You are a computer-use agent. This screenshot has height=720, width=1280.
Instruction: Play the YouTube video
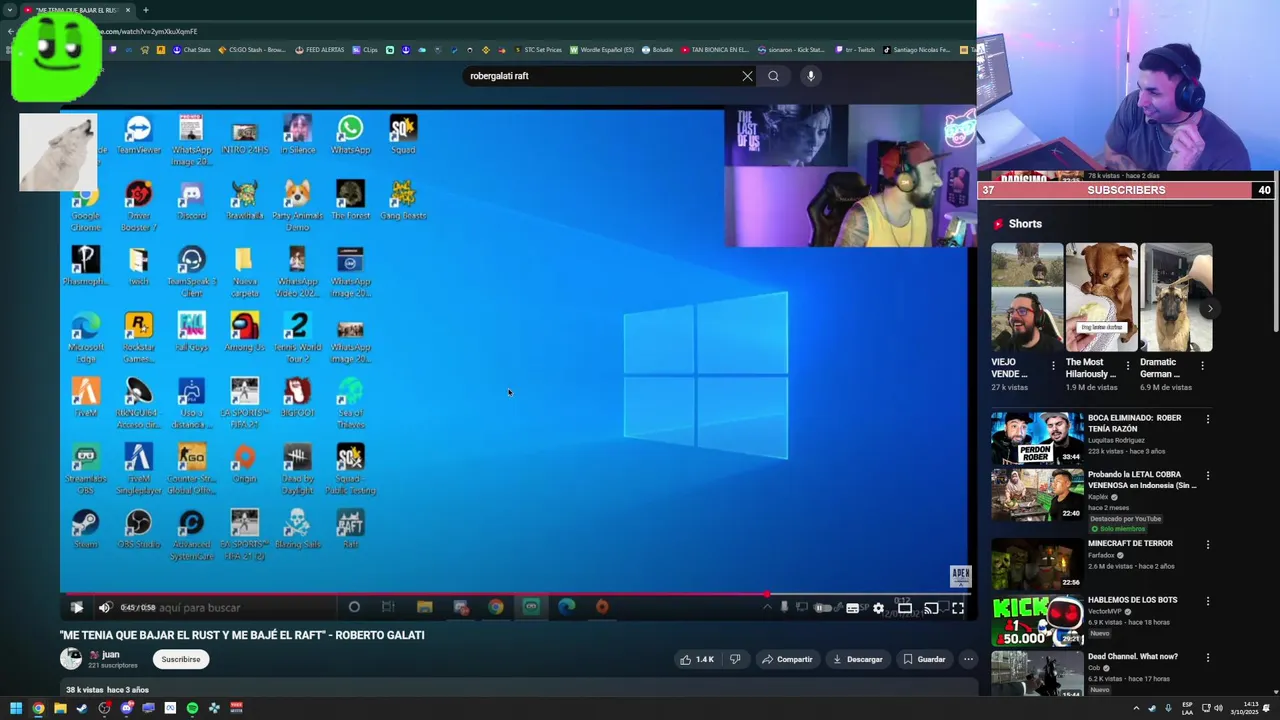[77, 607]
